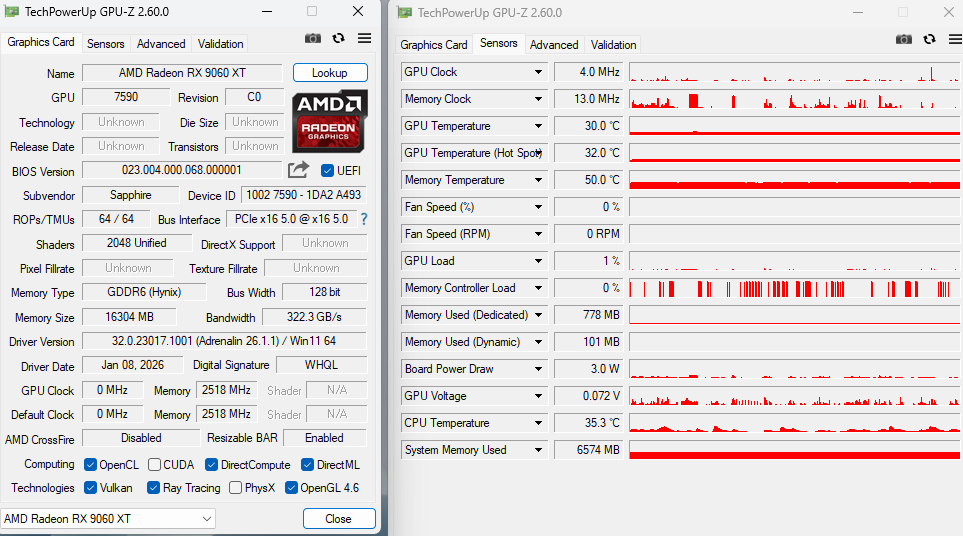Click the screenshot camera icon in left GPU-Z window
Viewport: 963px width, 536px height.
(x=313, y=39)
